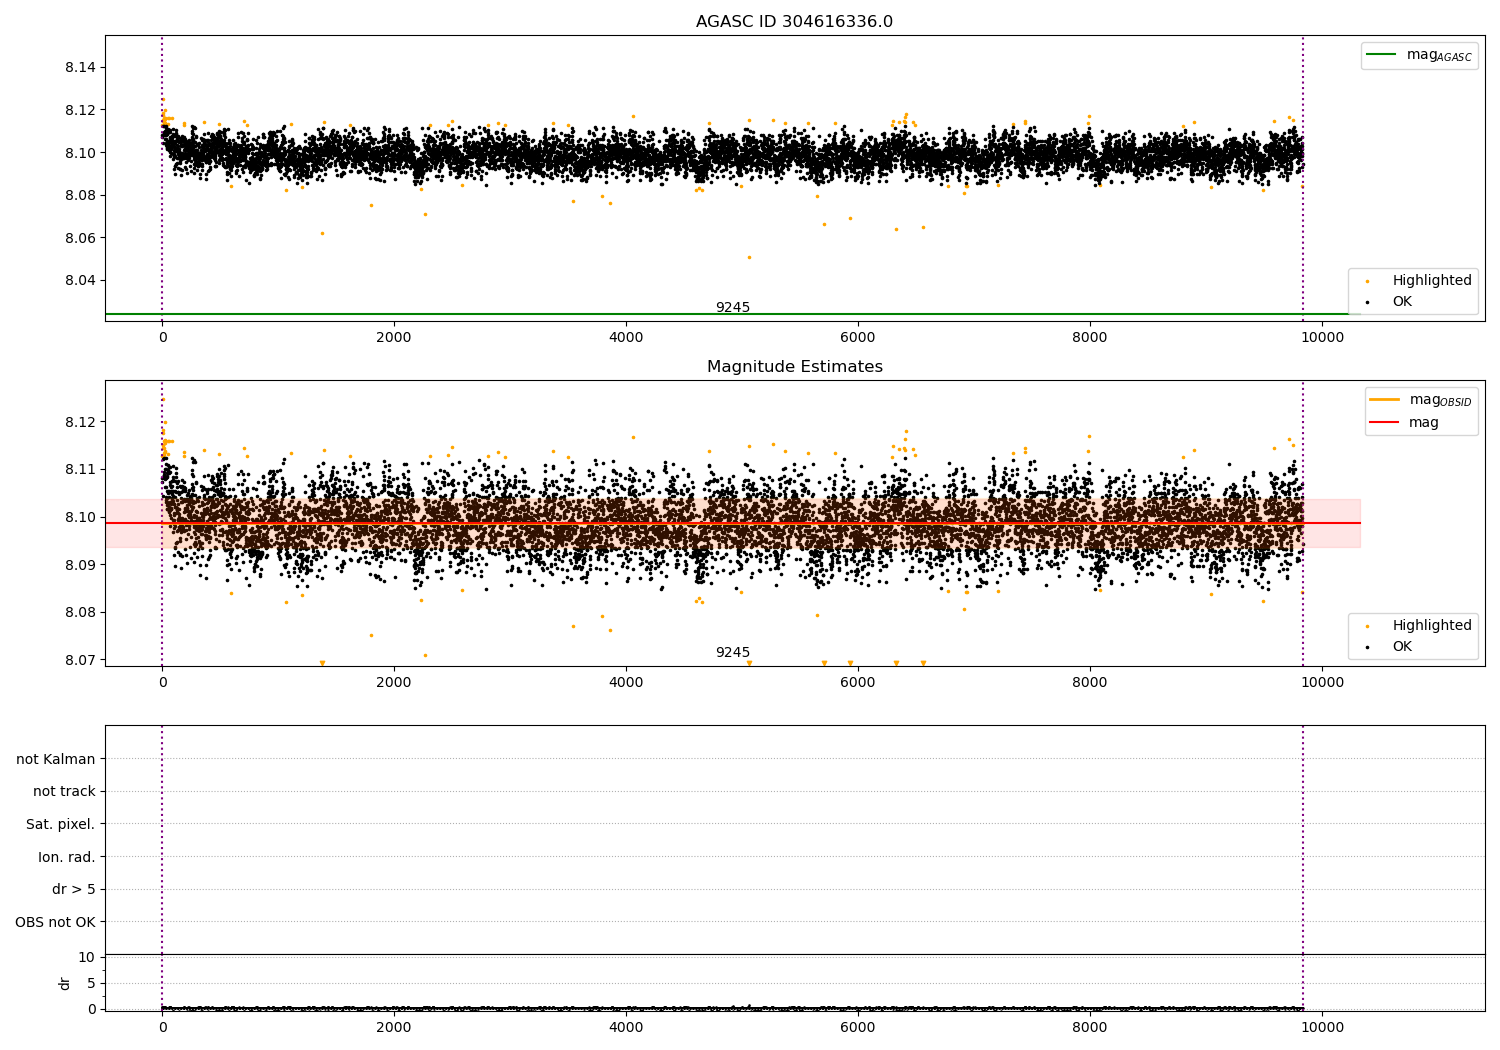Screen dimensions: 1500x1050
Task: Click the 'Ion. rad.' axis label
Action: [x=67, y=857]
